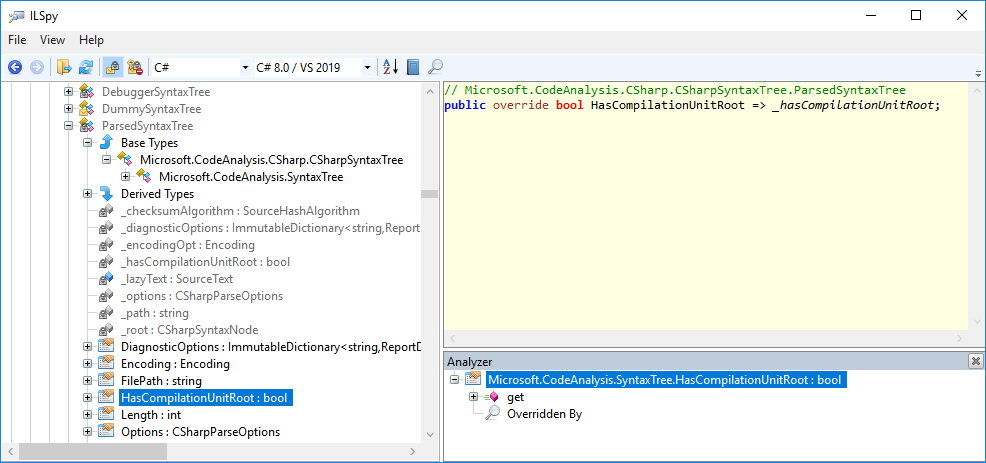Click the _encodingOpt field icon
Image resolution: width=986 pixels, height=463 pixels.
tap(106, 245)
